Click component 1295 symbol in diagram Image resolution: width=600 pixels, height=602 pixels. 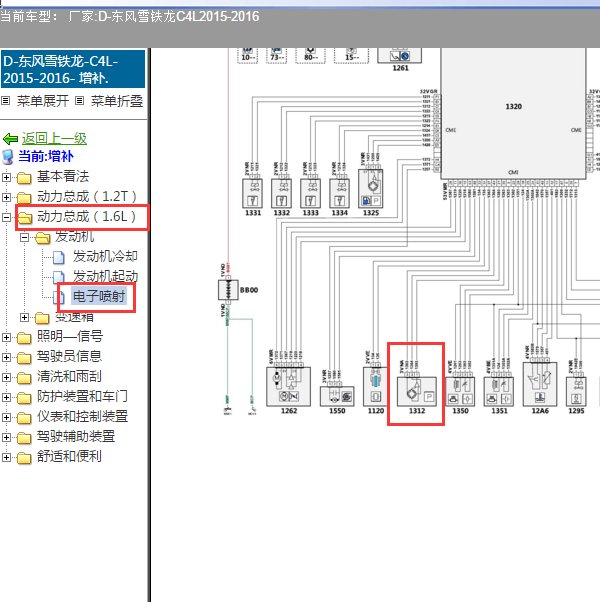(576, 391)
